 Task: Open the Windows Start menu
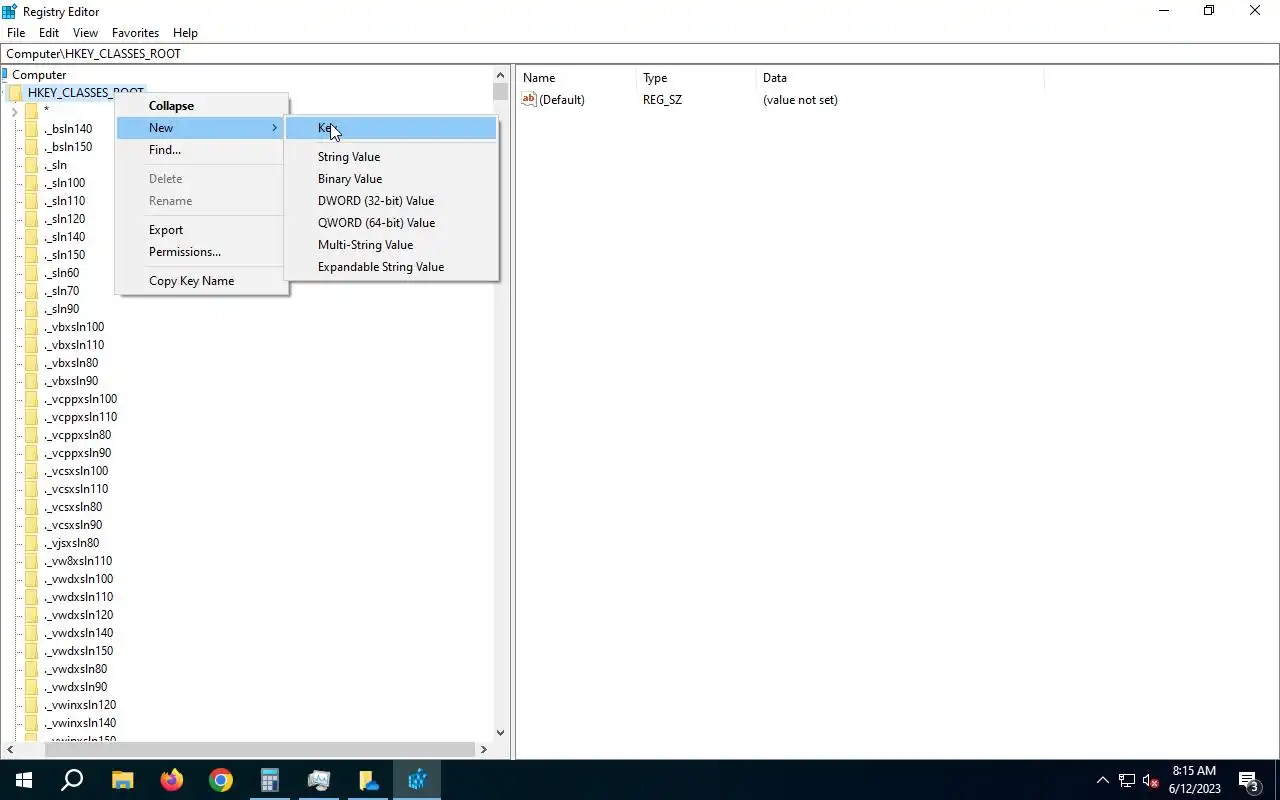[x=24, y=780]
